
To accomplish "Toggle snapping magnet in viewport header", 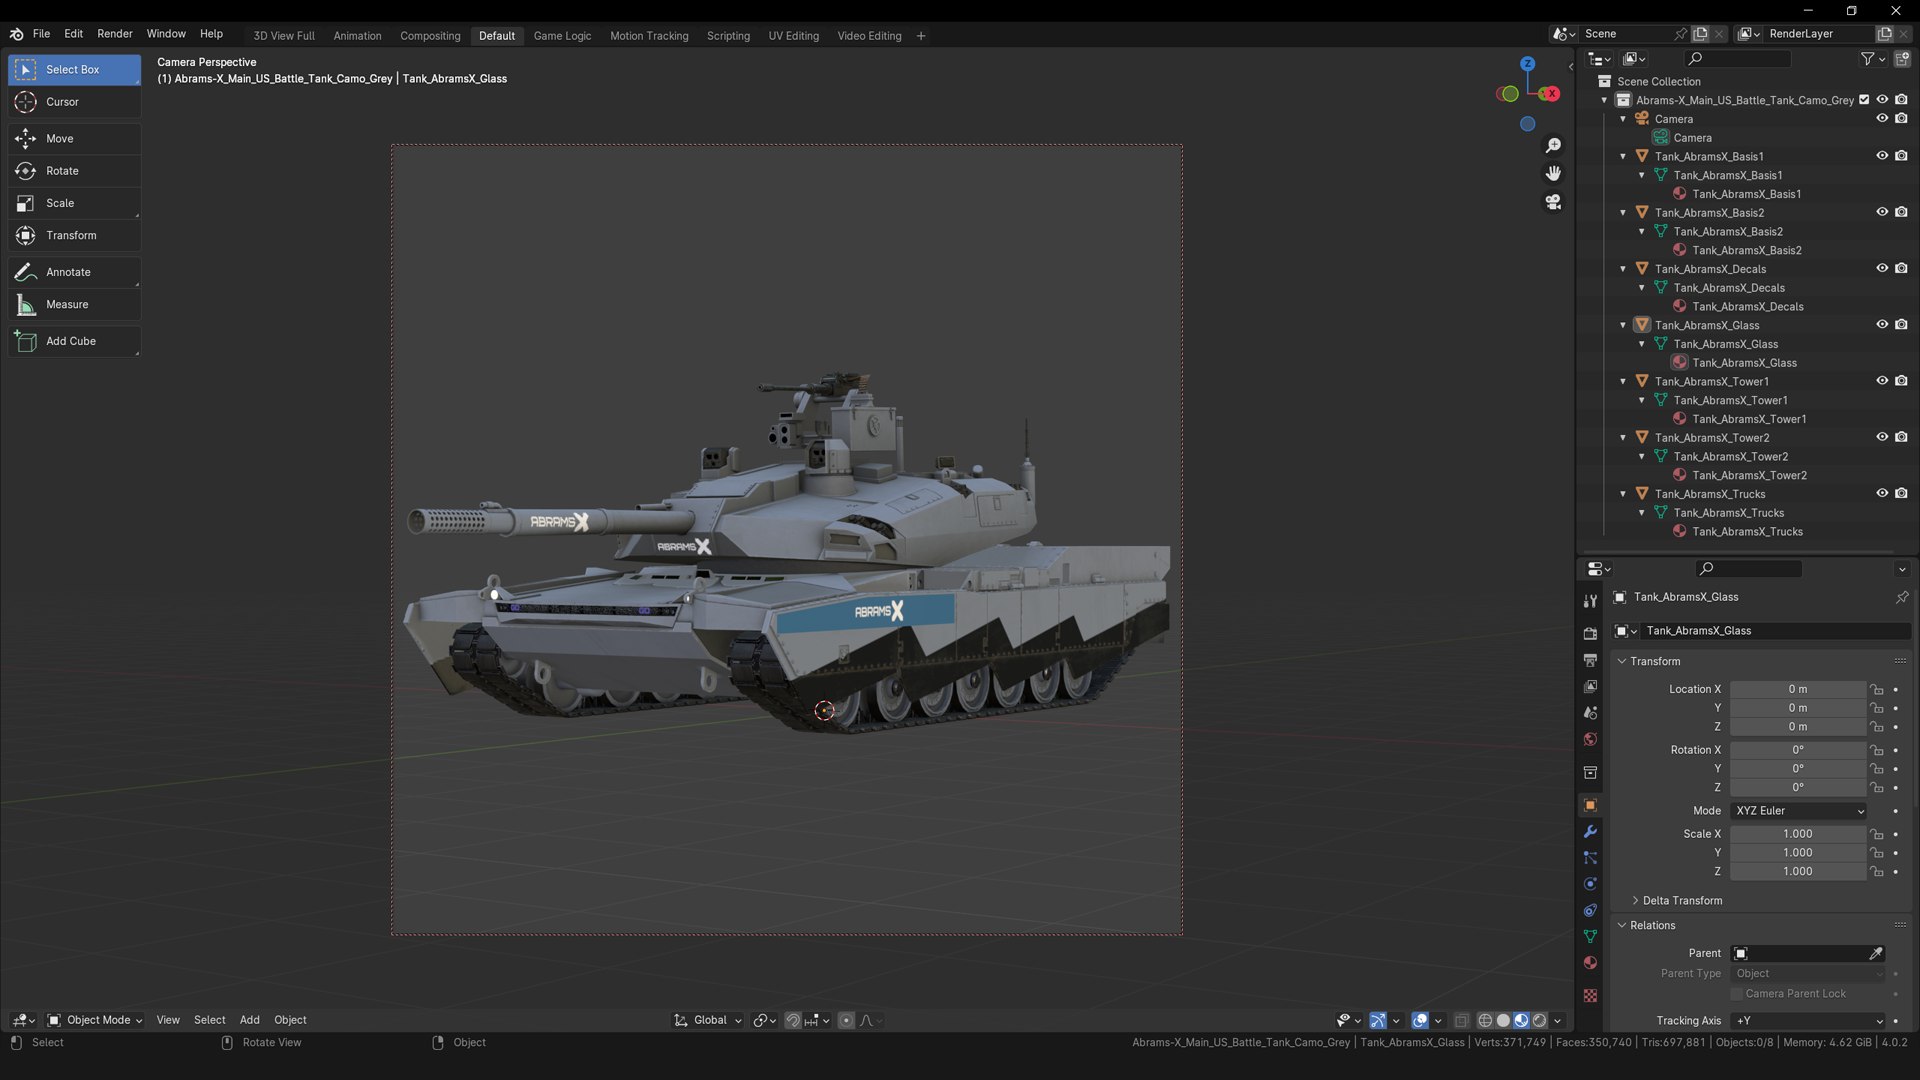I will (x=793, y=1021).
